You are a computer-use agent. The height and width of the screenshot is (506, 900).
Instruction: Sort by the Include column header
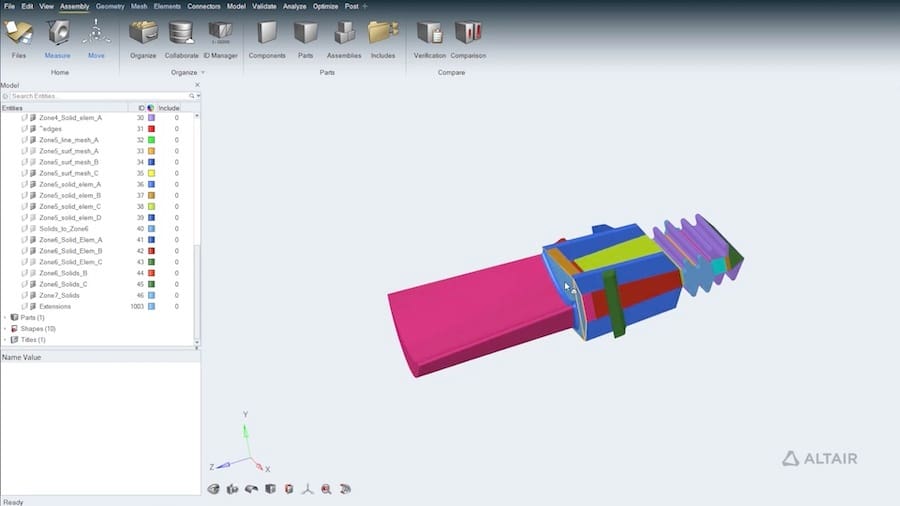[x=169, y=108]
